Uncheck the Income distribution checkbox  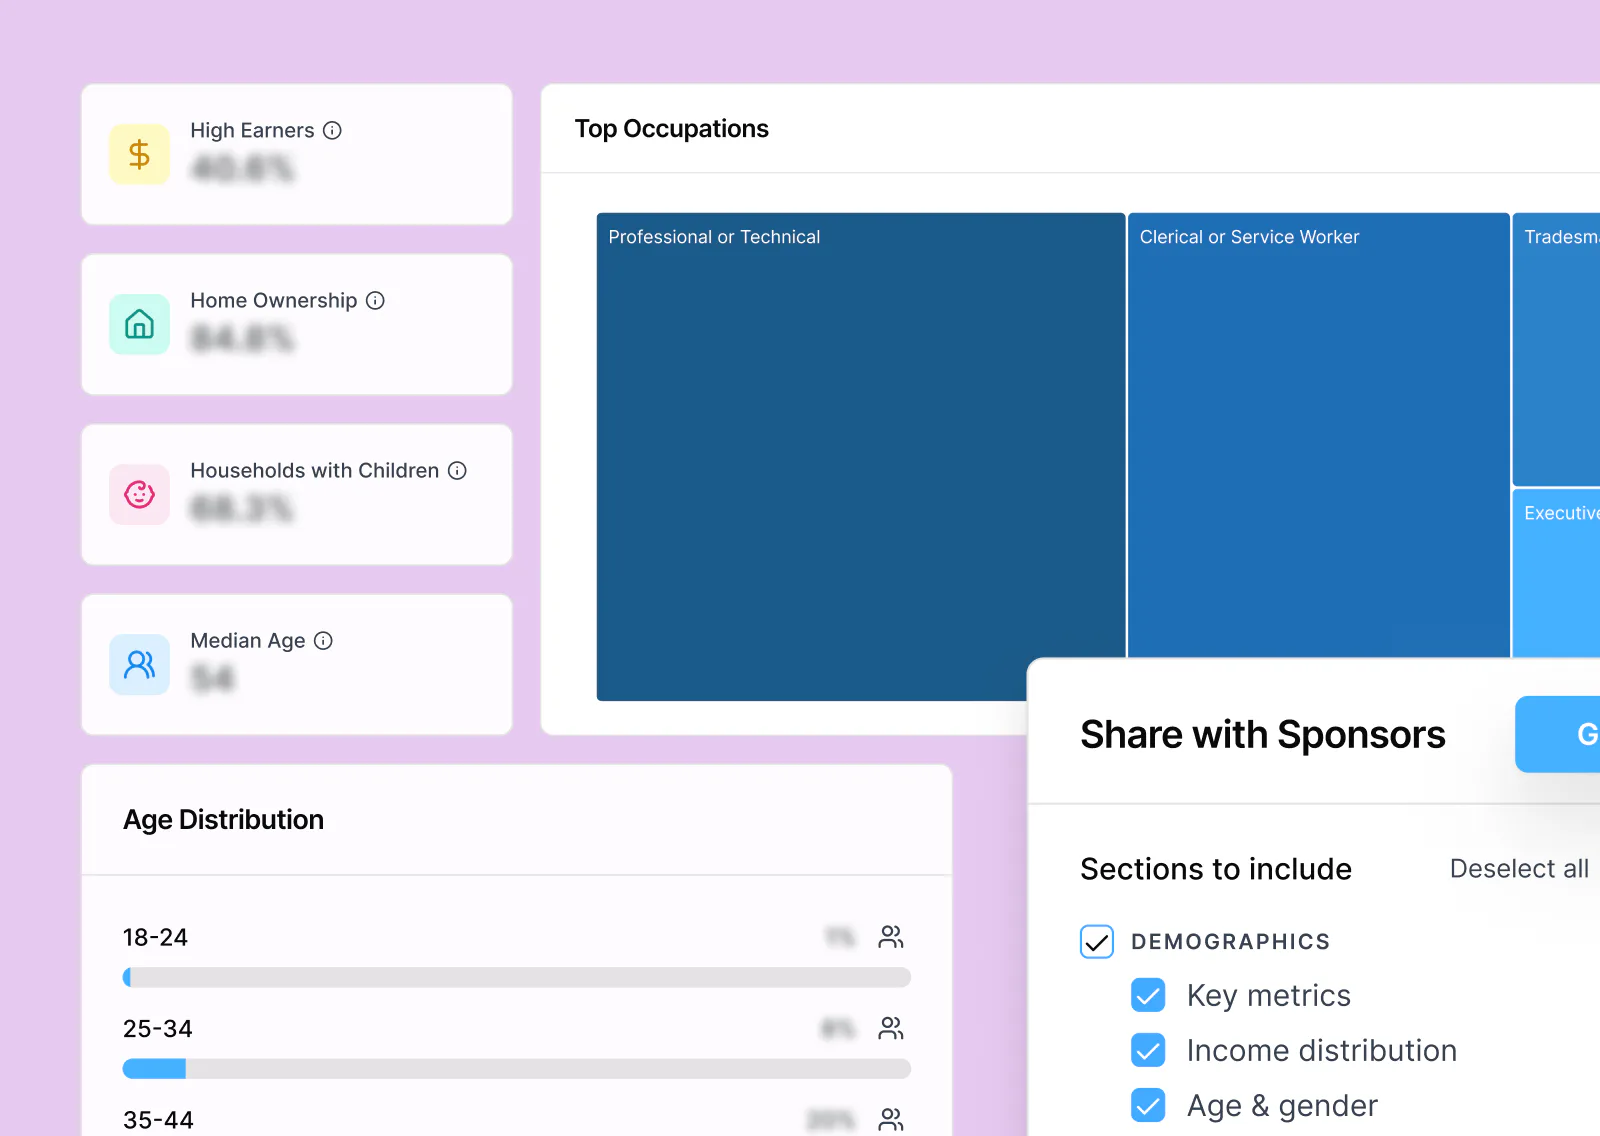[x=1148, y=1050]
